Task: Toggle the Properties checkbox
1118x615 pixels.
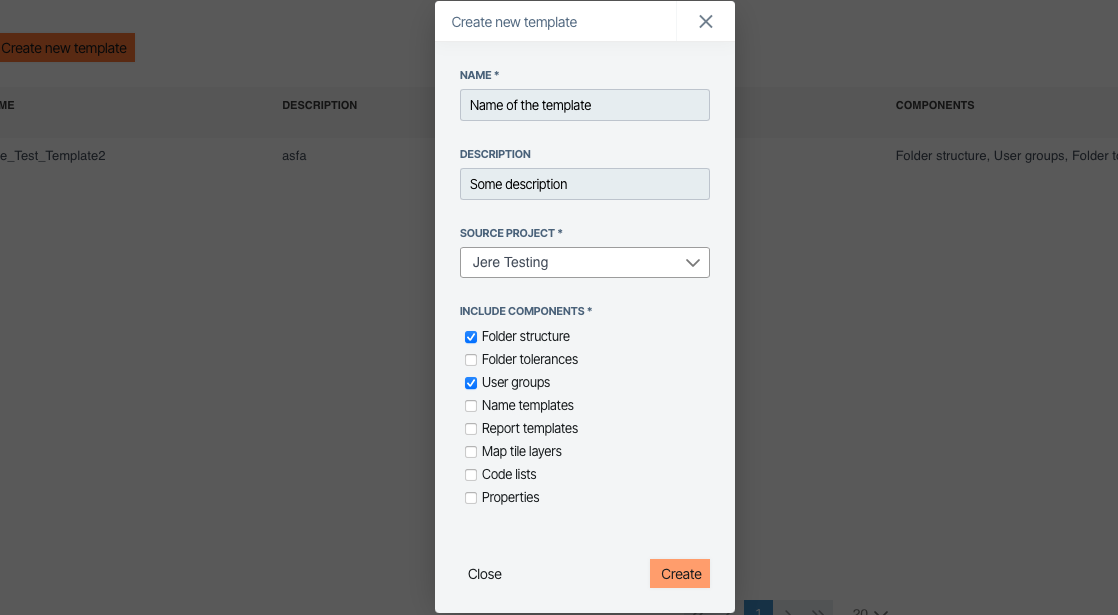Action: pyautogui.click(x=471, y=498)
